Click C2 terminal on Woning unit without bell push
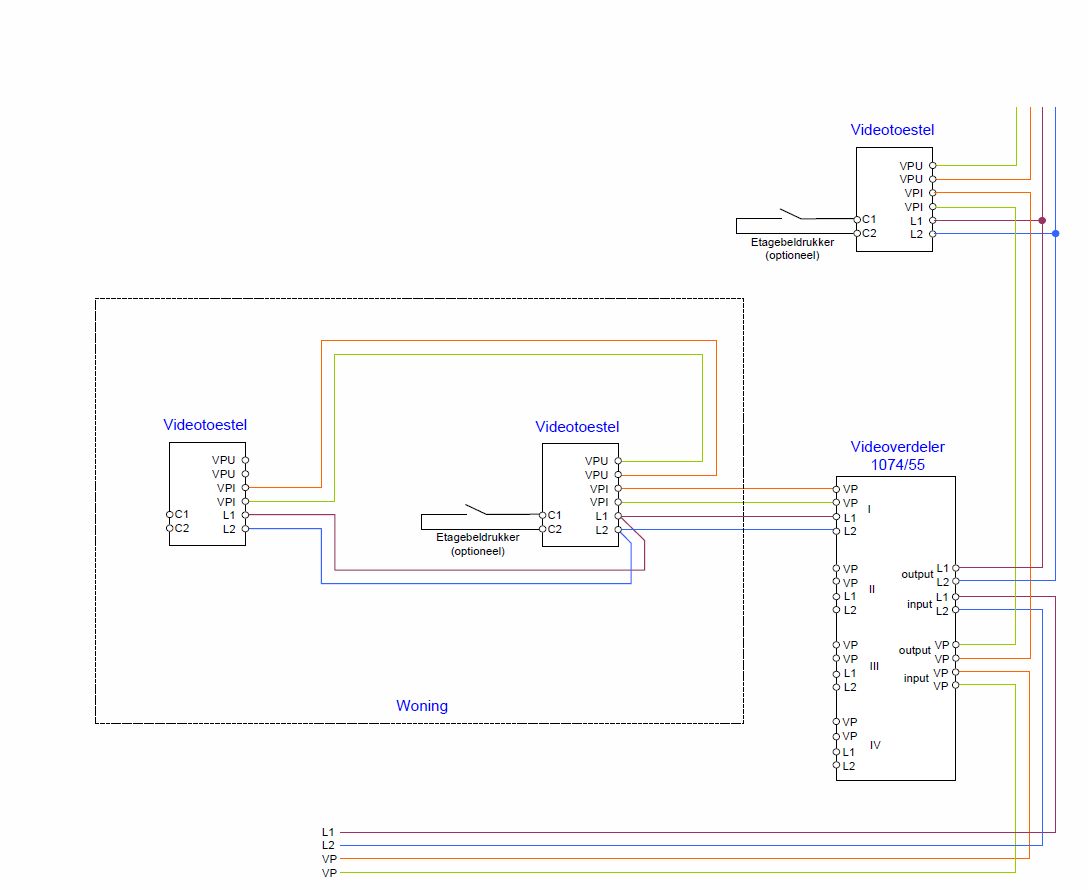This screenshot has width=1088, height=890. pos(169,529)
